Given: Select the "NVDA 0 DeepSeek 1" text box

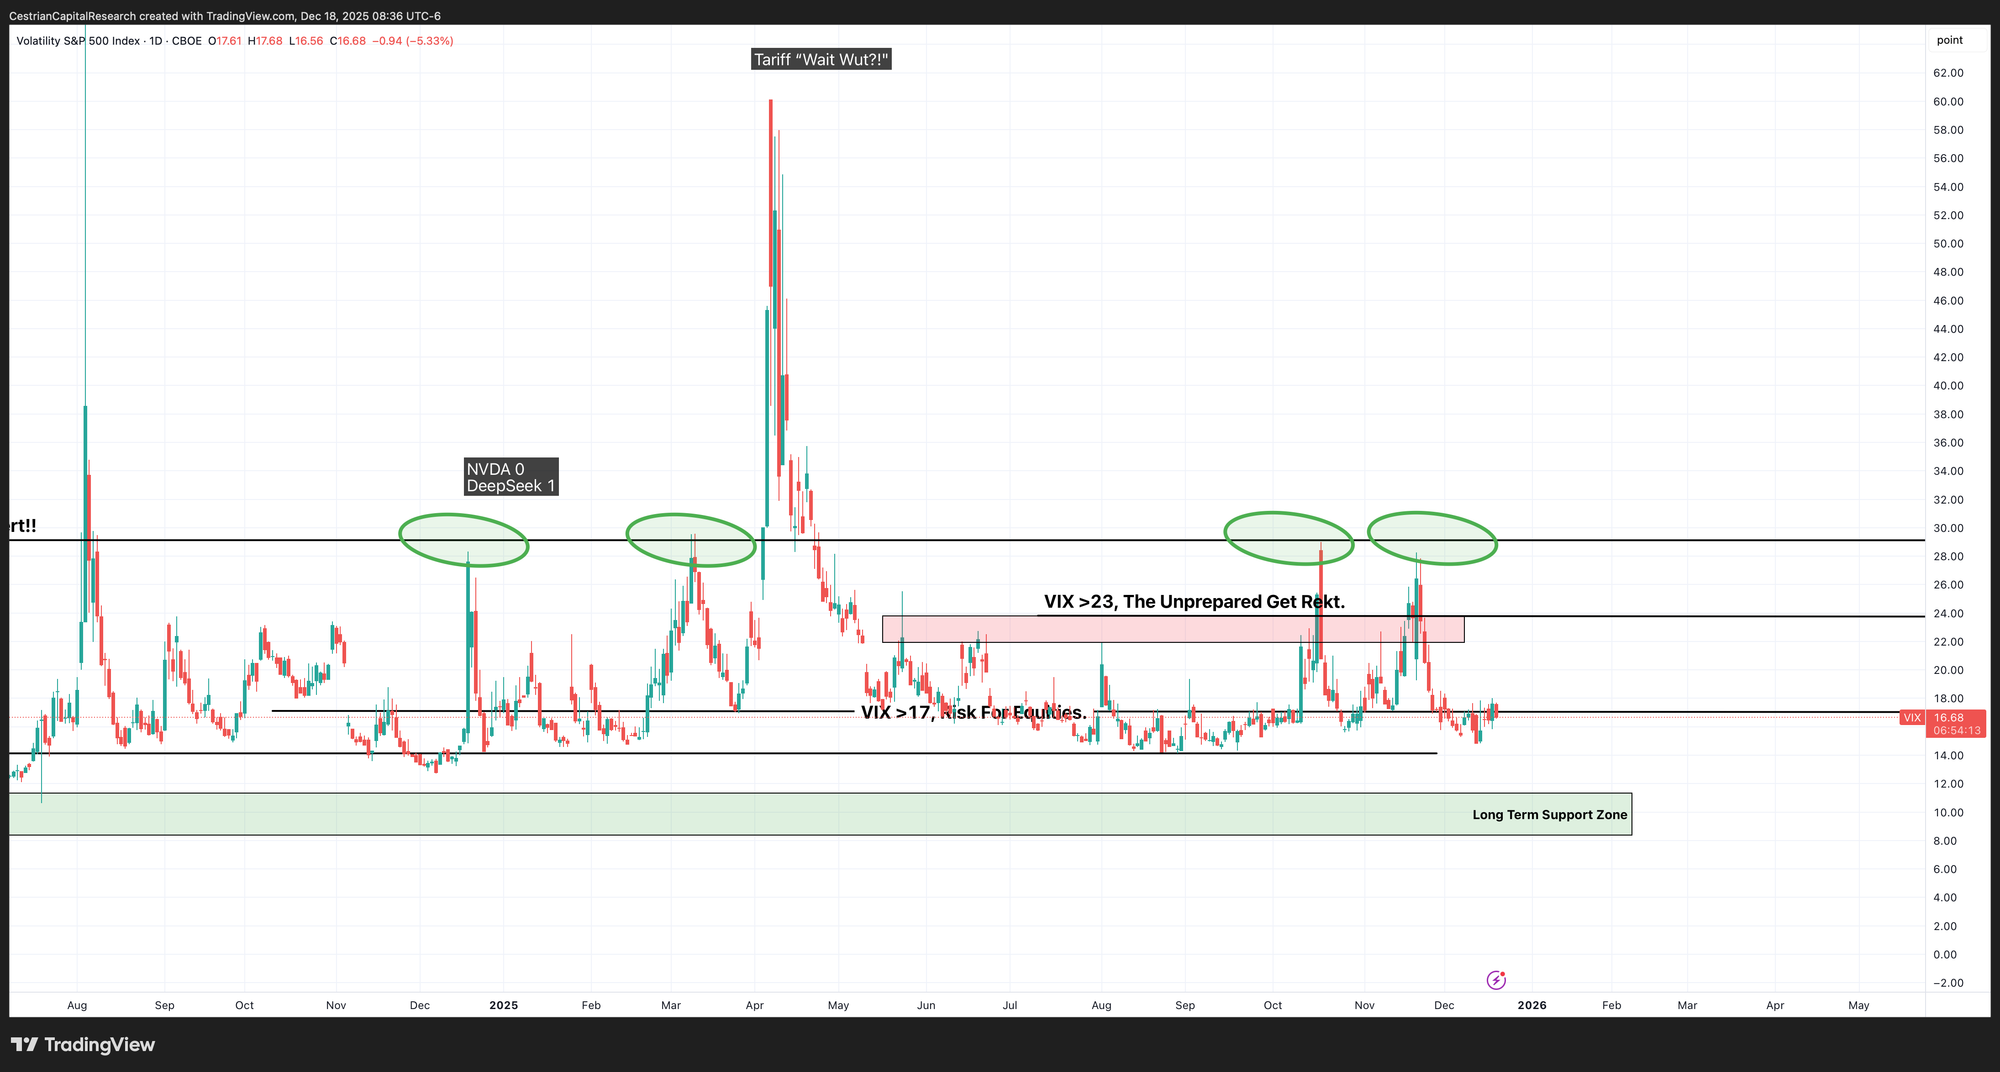Looking at the screenshot, I should coord(511,477).
